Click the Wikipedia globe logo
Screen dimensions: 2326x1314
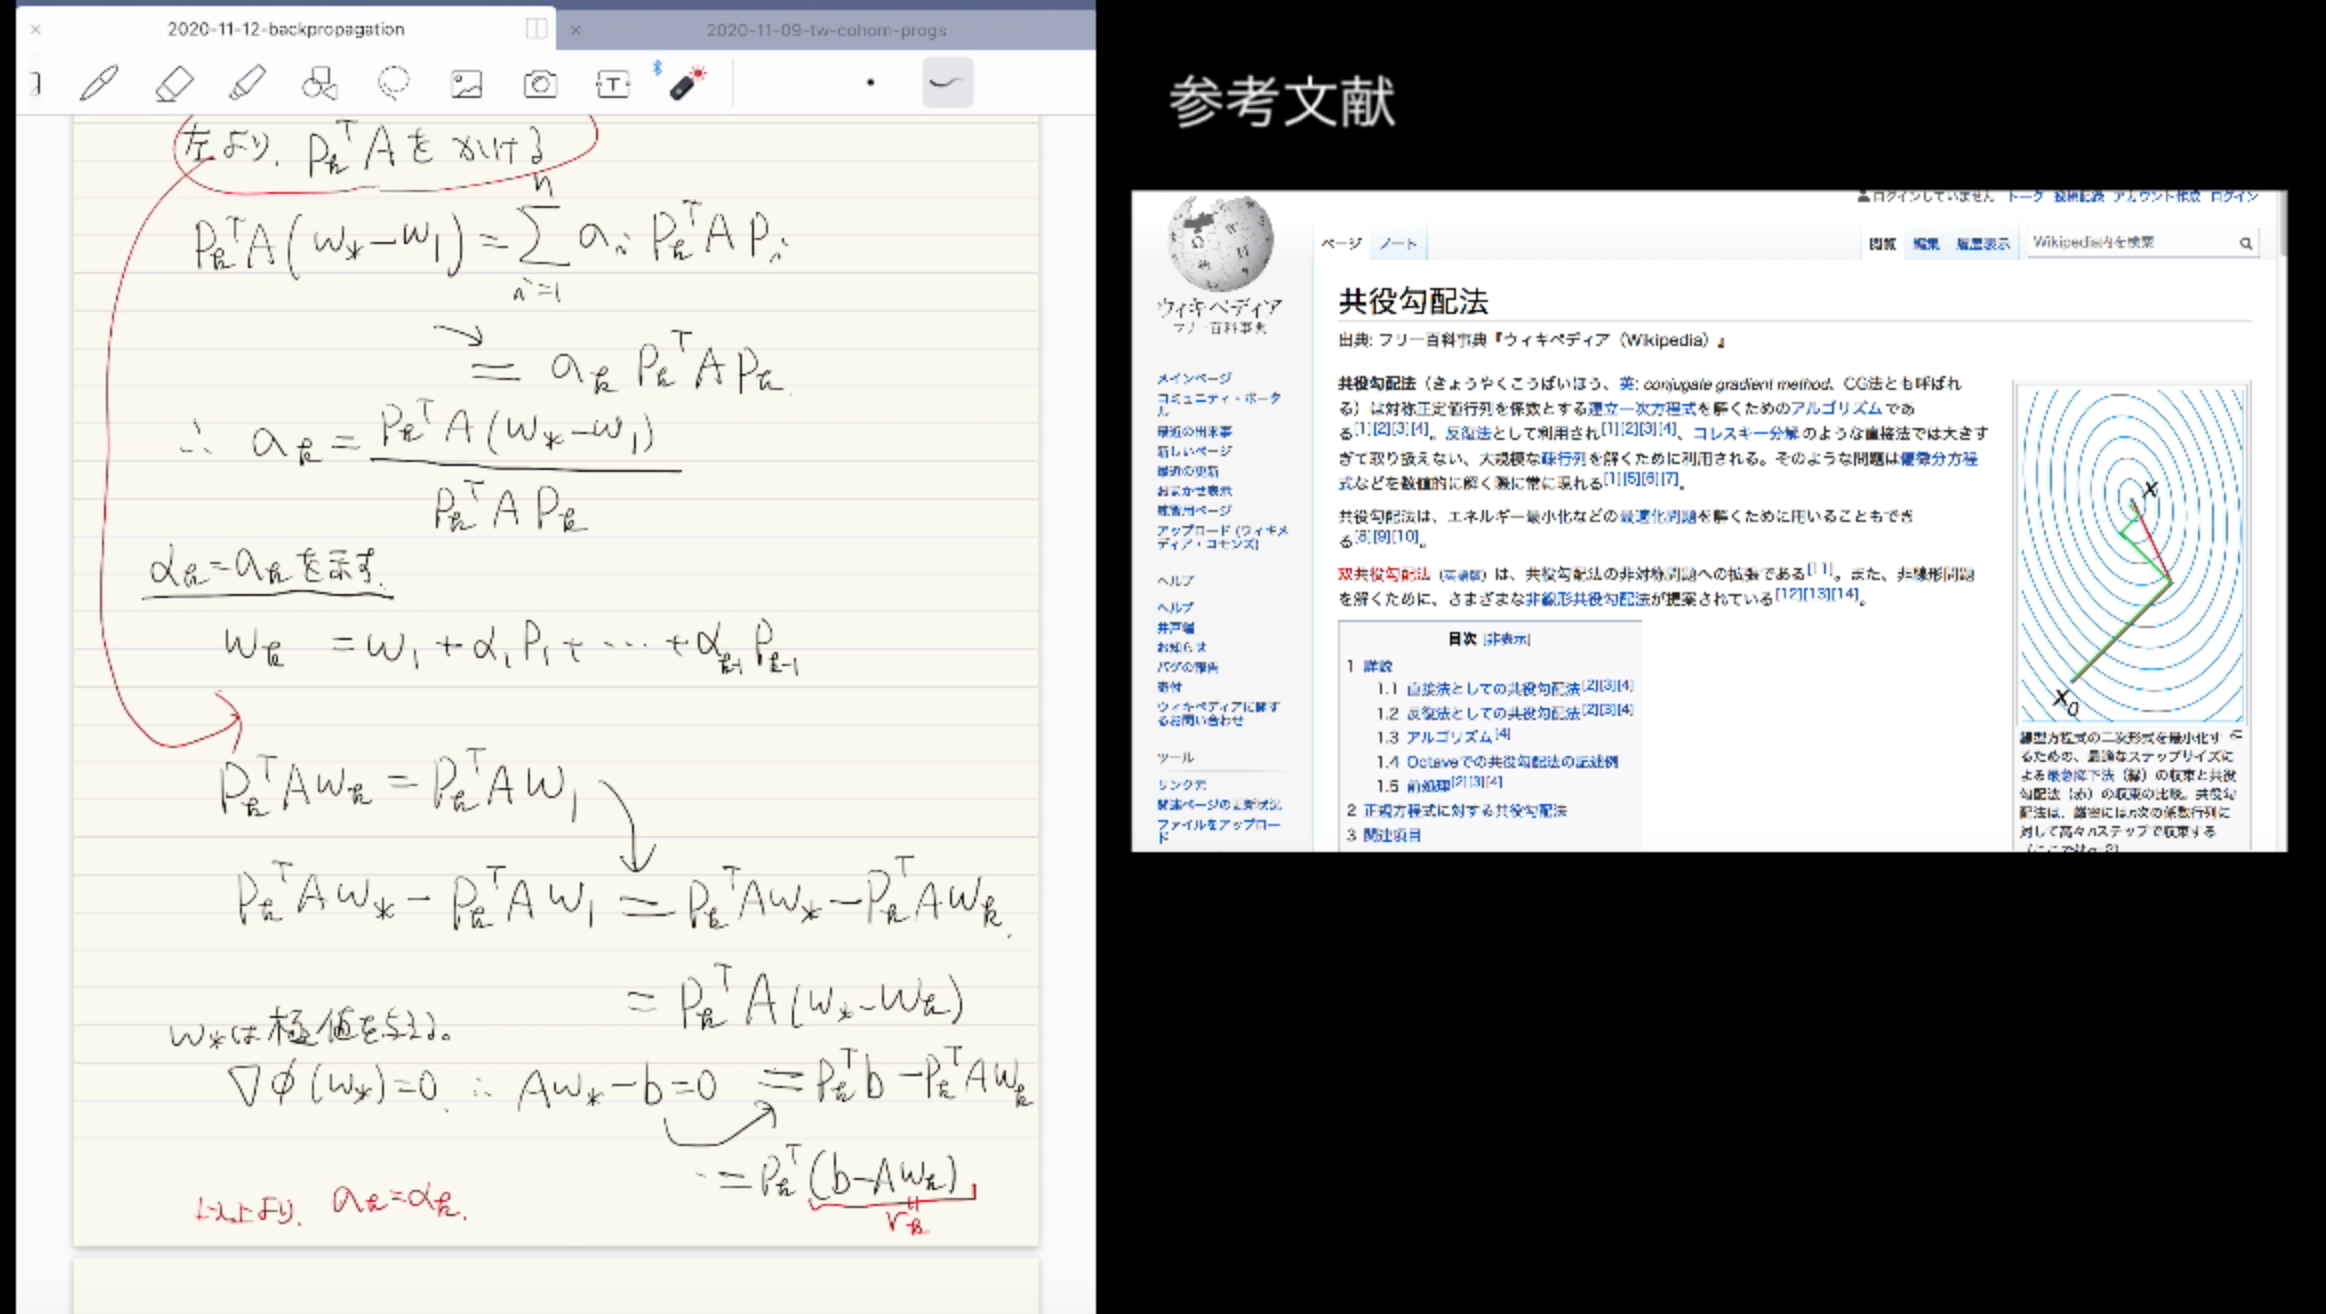[x=1220, y=243]
